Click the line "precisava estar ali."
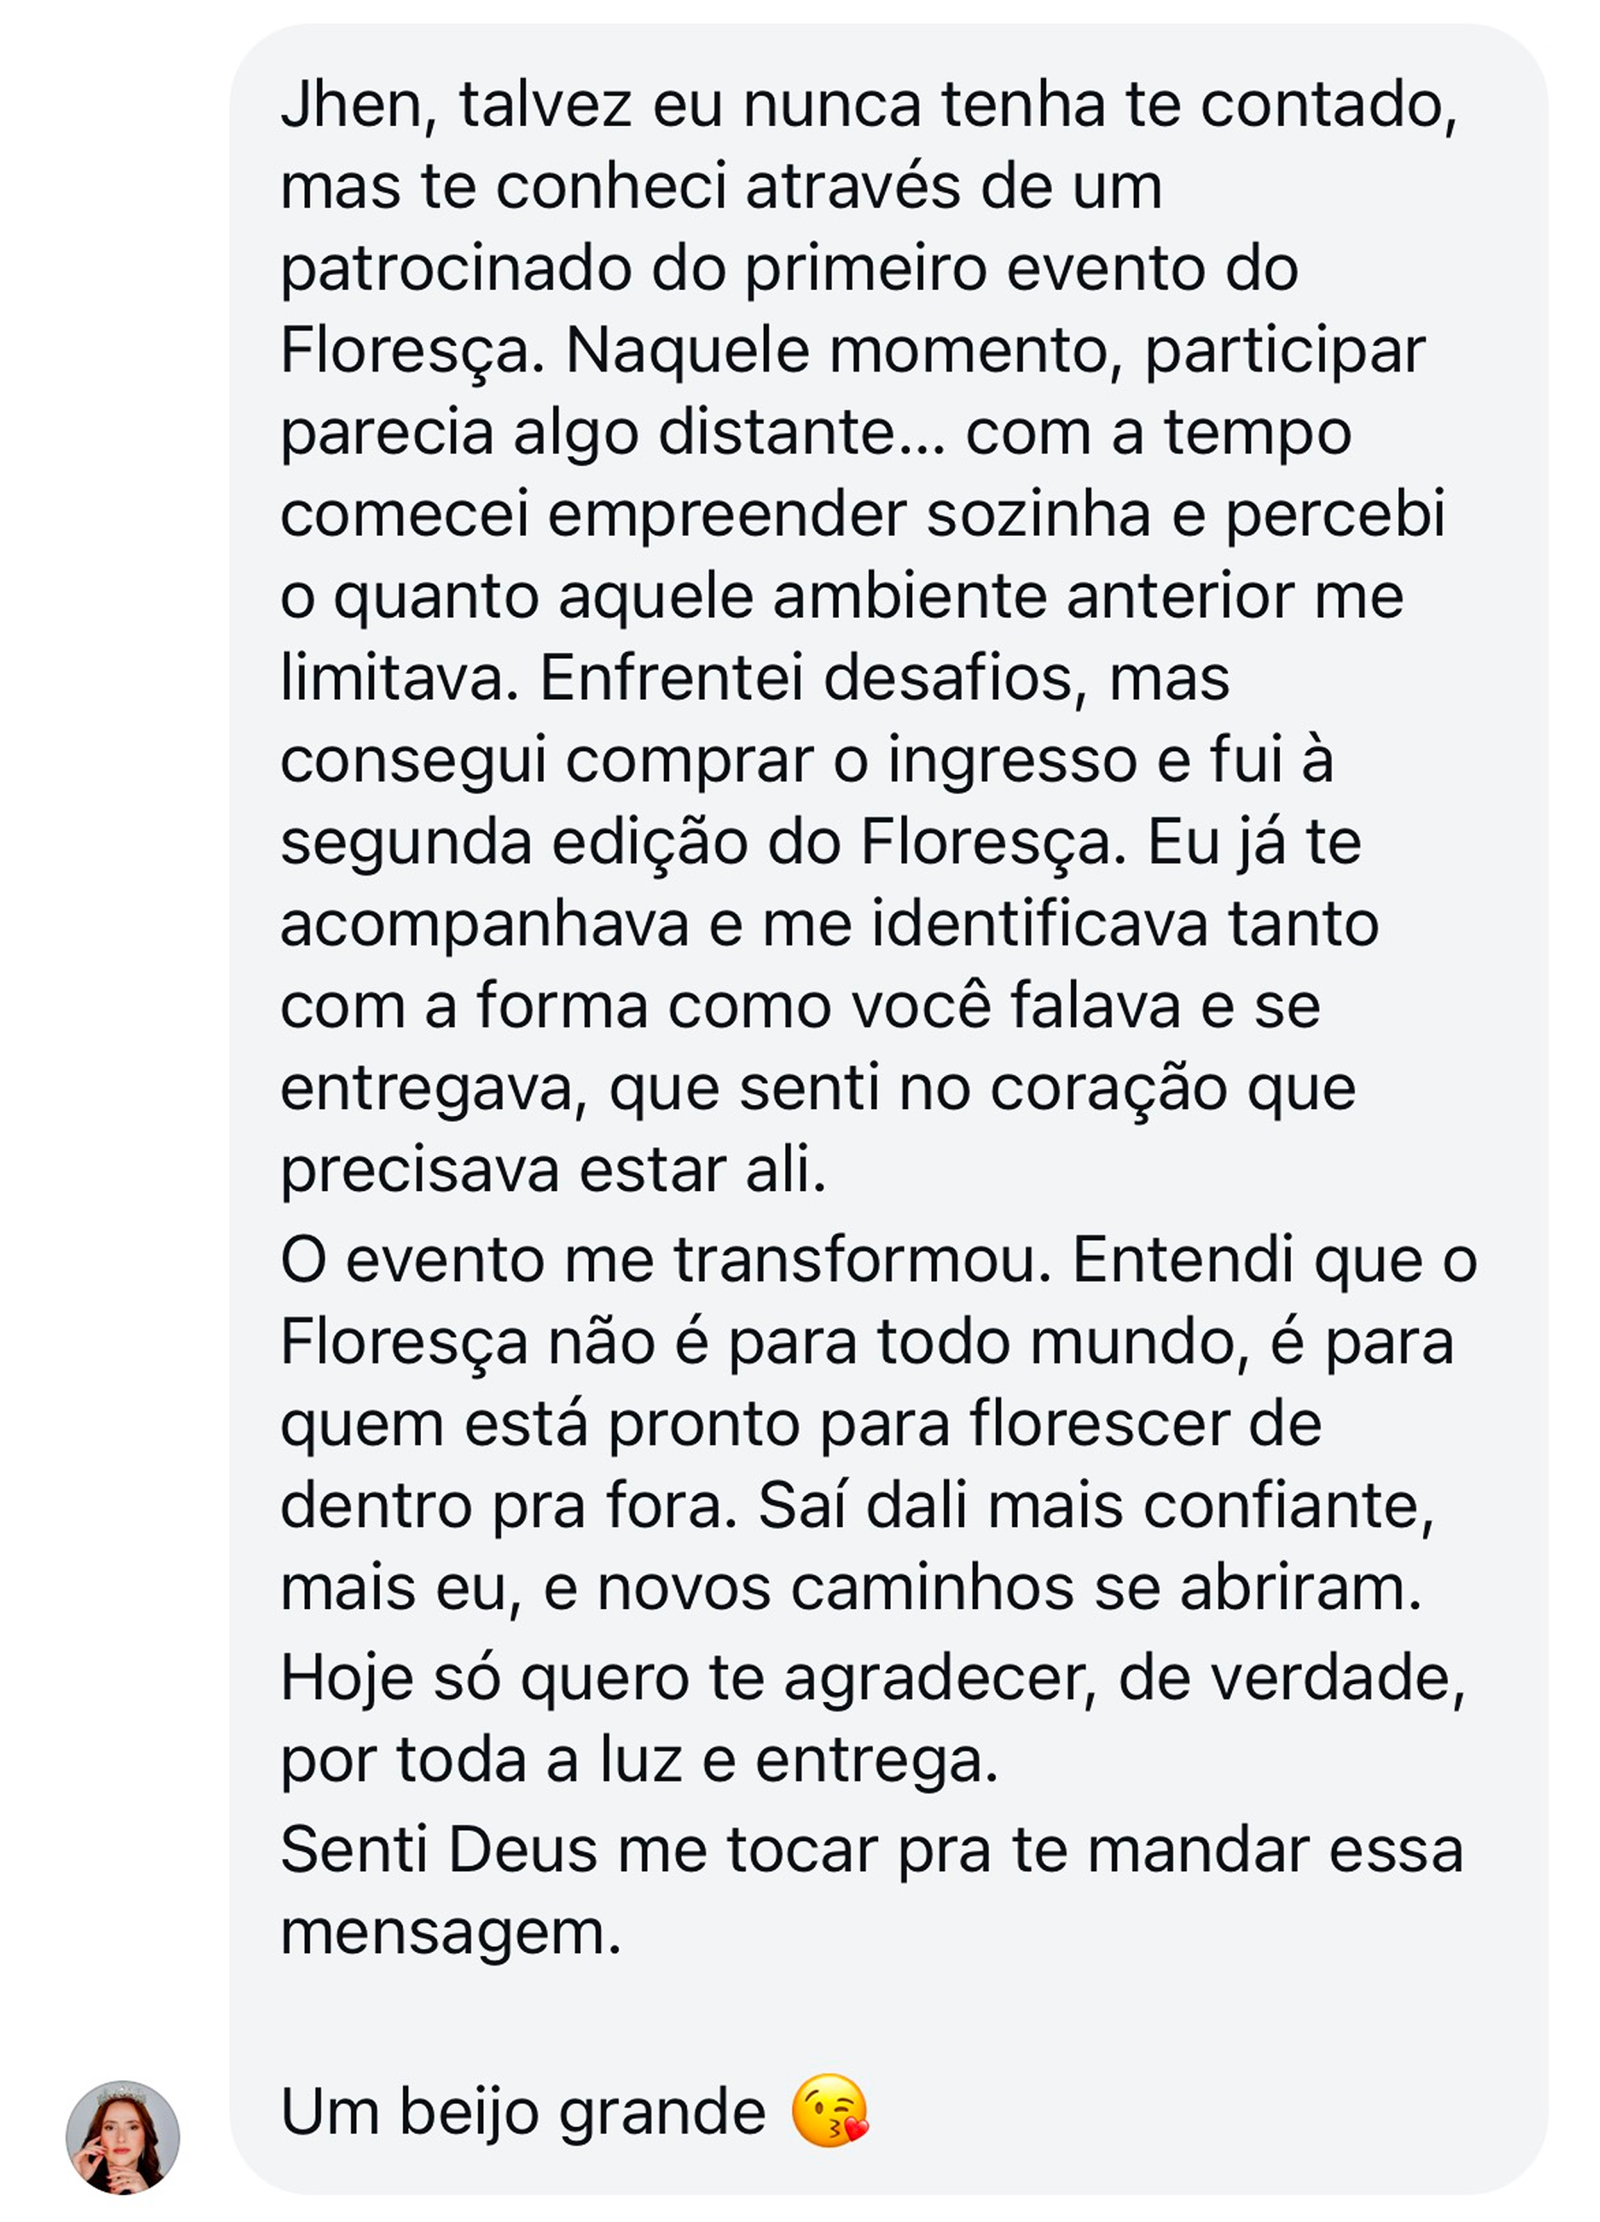Screen dimensions: 1600x2222 (x=553, y=1171)
